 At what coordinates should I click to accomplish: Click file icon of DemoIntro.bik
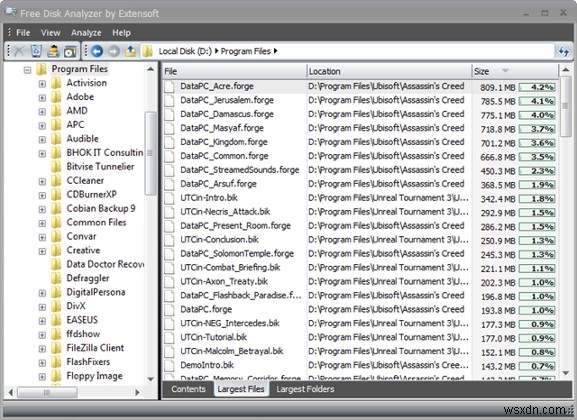click(x=169, y=366)
